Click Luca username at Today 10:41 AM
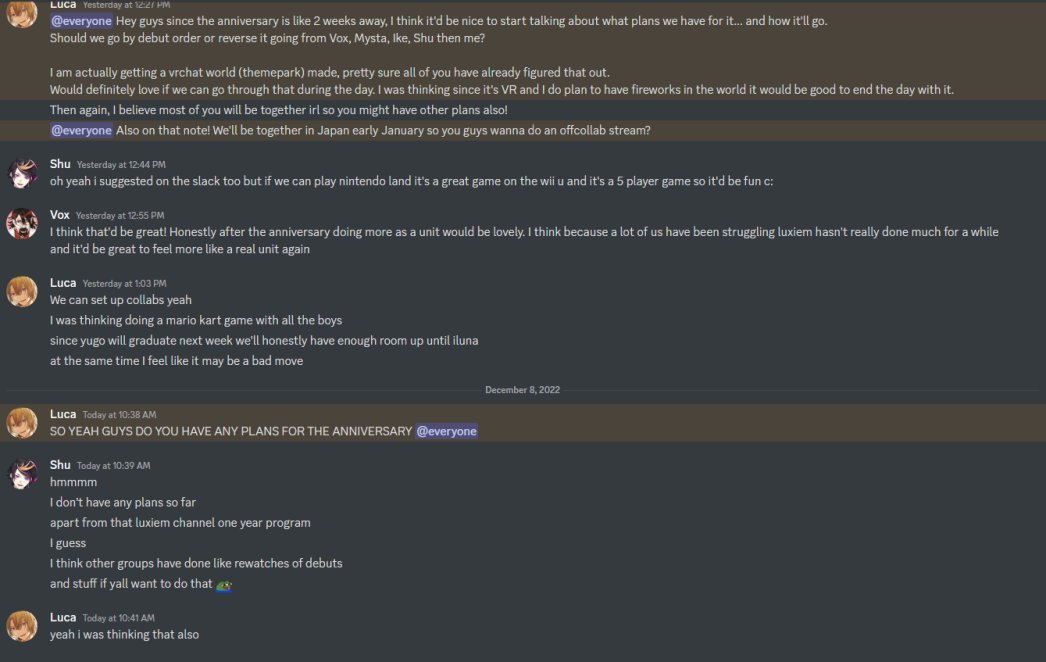The height and width of the screenshot is (662, 1046). point(63,618)
